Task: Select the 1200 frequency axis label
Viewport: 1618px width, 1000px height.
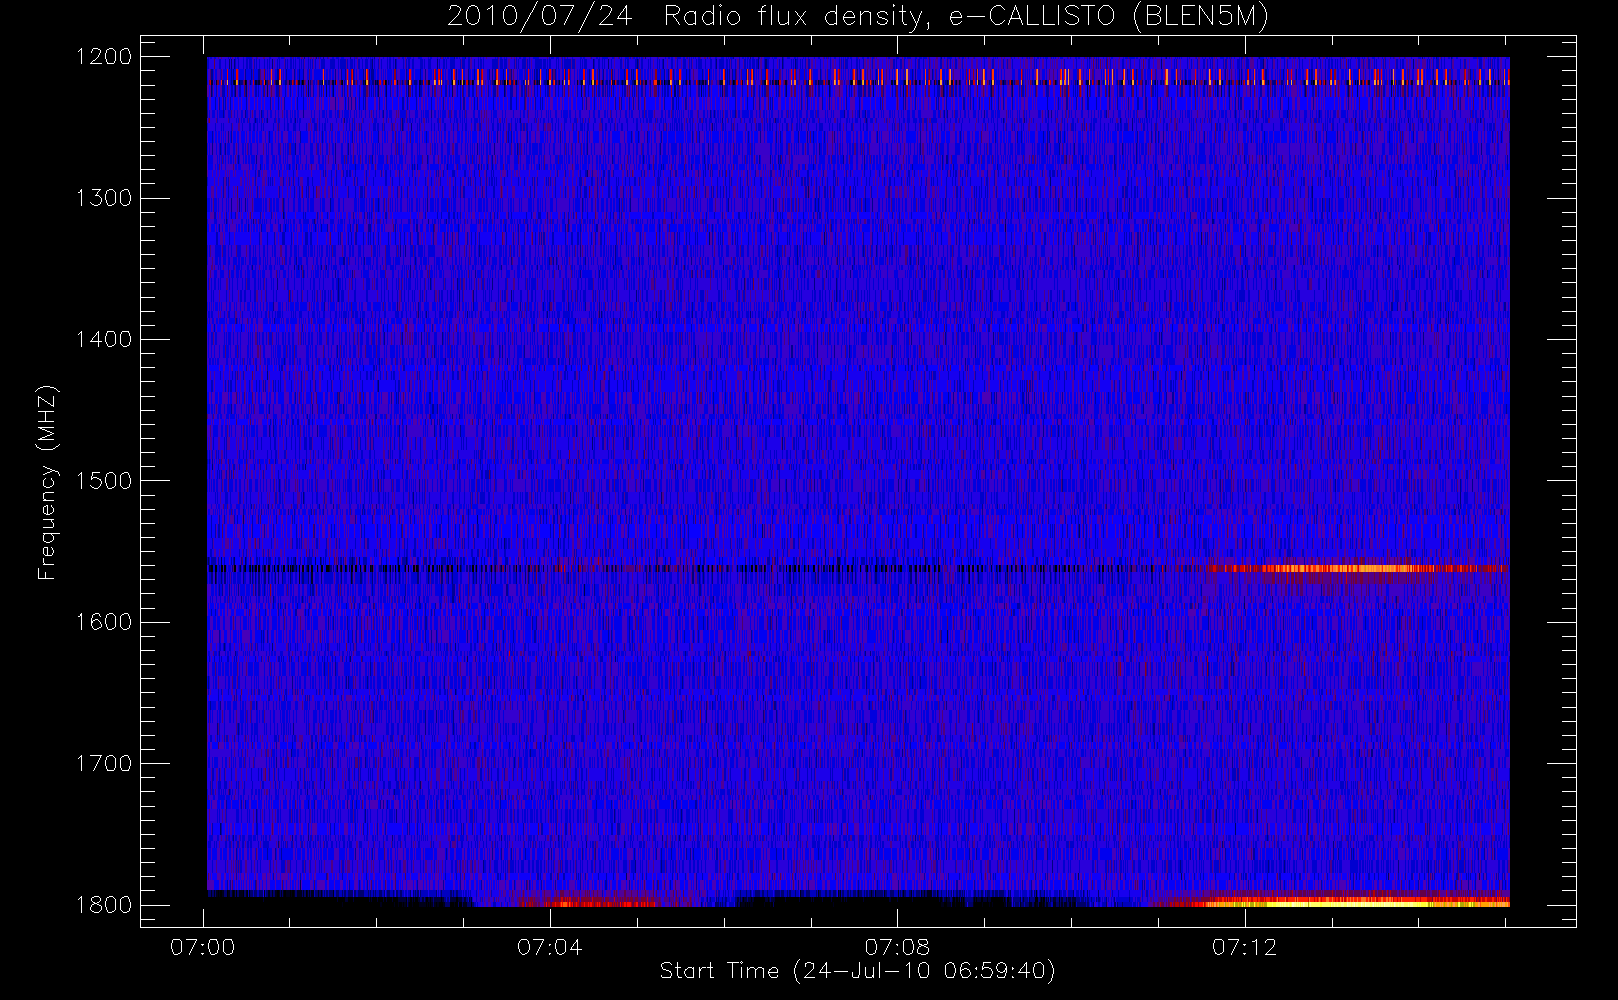Action: [104, 57]
